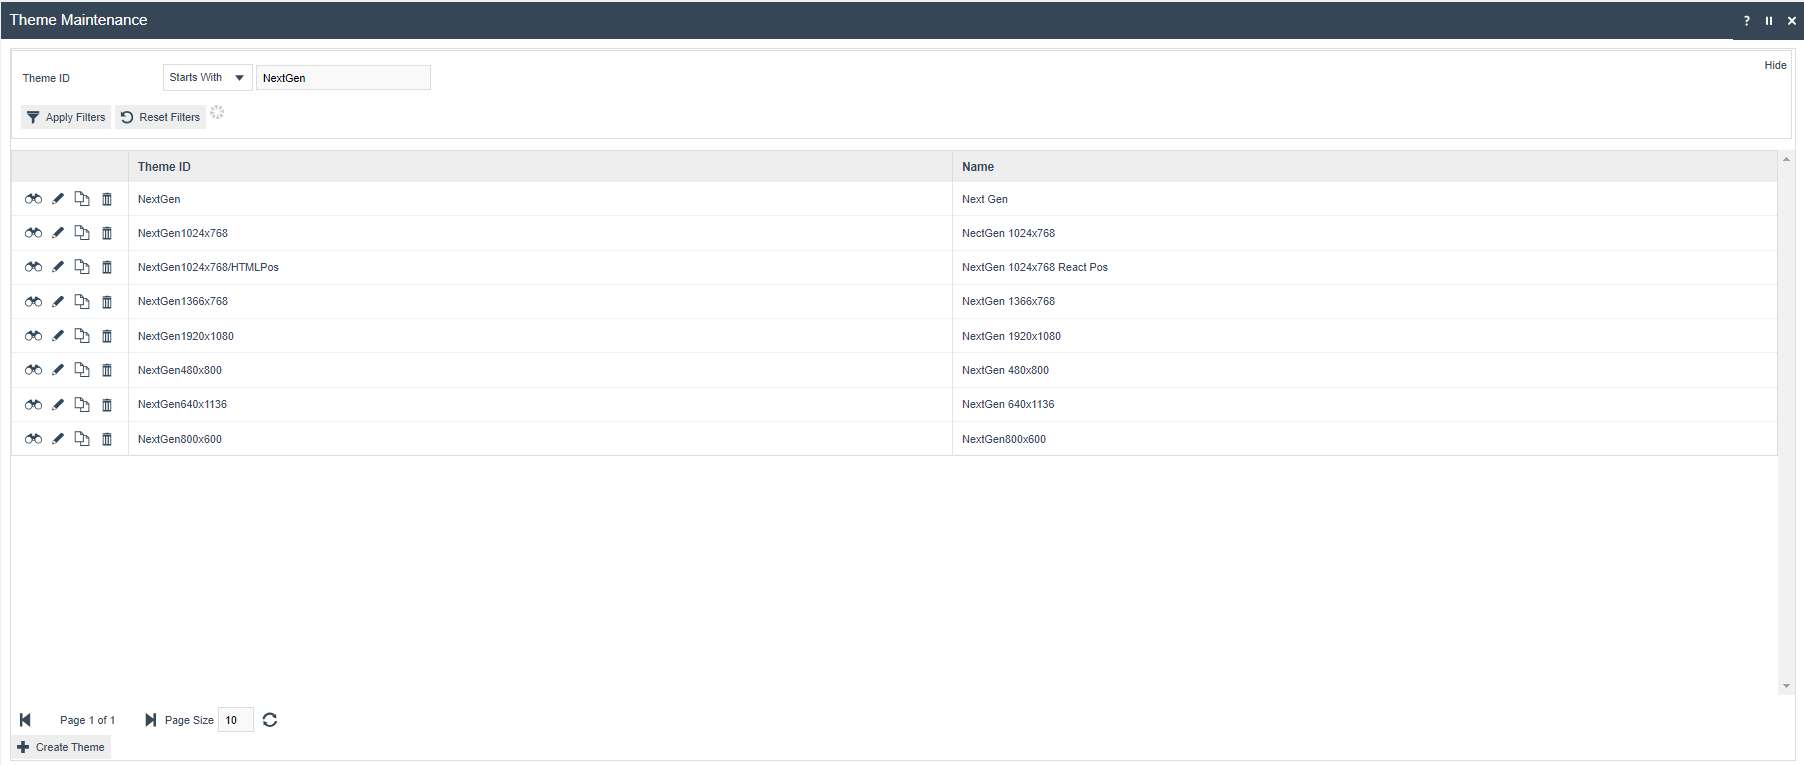
Task: Edit the NextGen640x1136 theme
Action: click(x=58, y=404)
